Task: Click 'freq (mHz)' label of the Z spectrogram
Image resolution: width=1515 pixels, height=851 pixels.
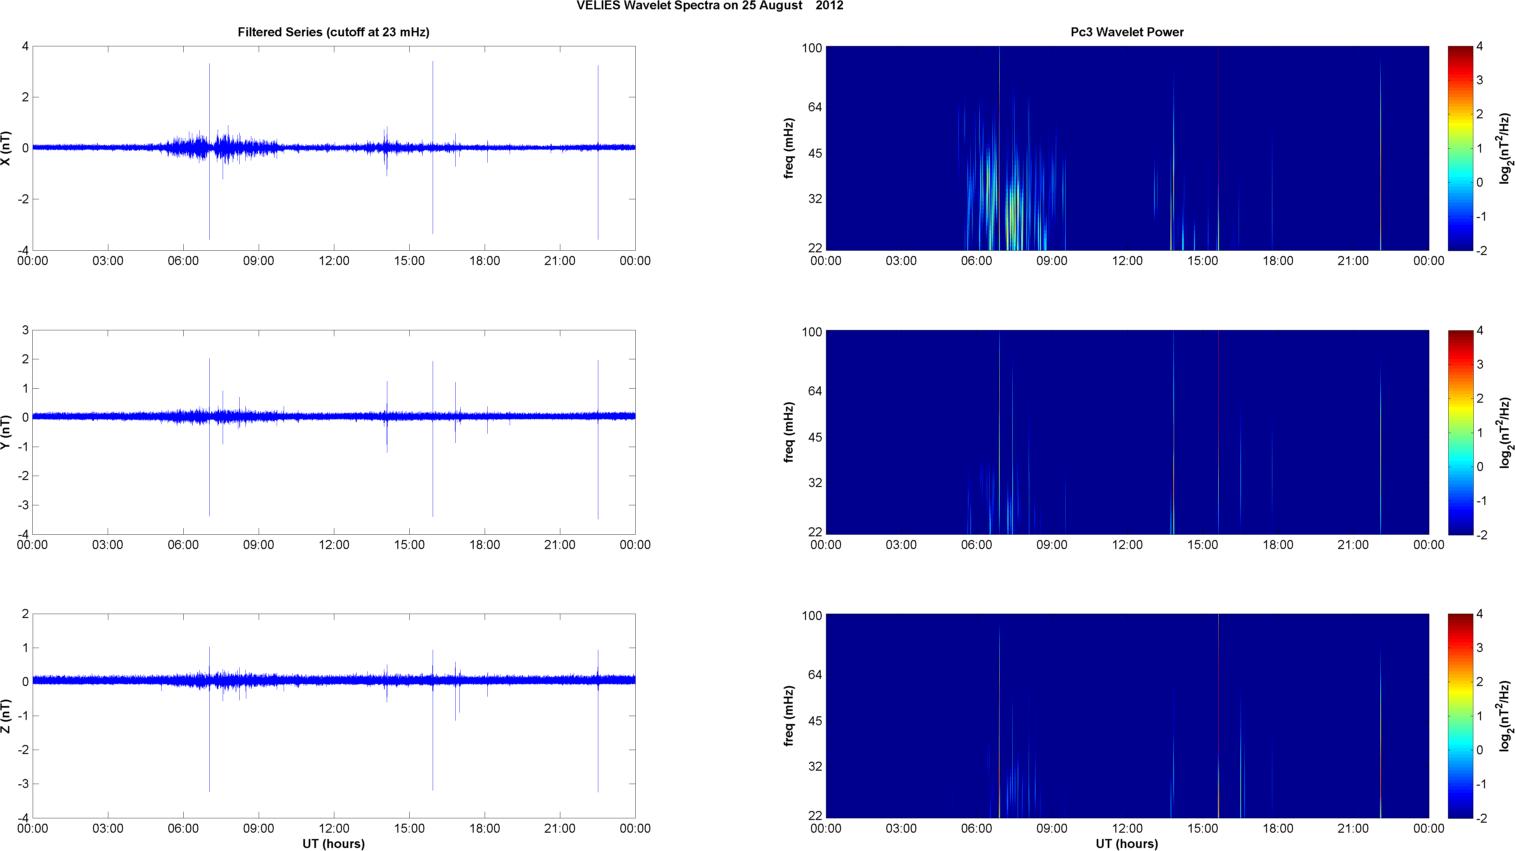Action: coord(789,716)
